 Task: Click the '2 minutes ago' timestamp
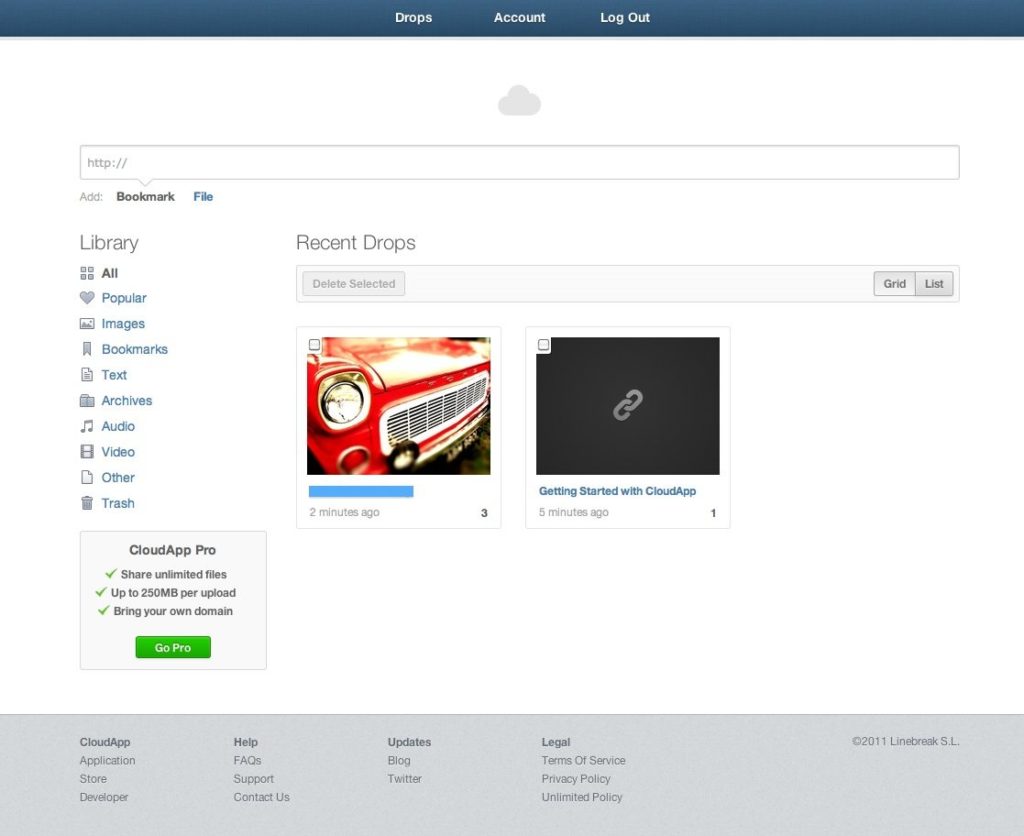(344, 512)
